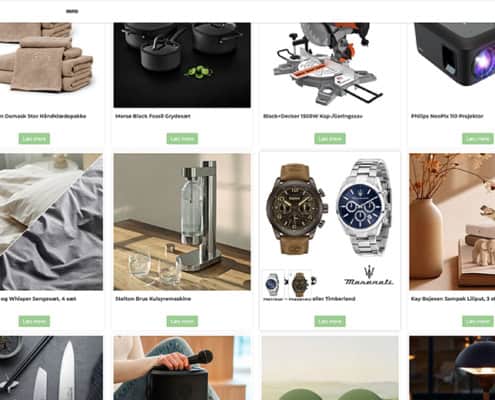Click the black cookware set image
Image resolution: width=495 pixels, height=400 pixels.
click(182, 65)
